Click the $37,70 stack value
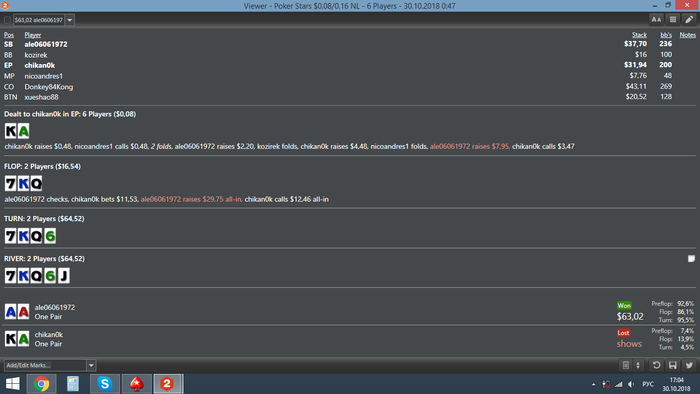 635,44
